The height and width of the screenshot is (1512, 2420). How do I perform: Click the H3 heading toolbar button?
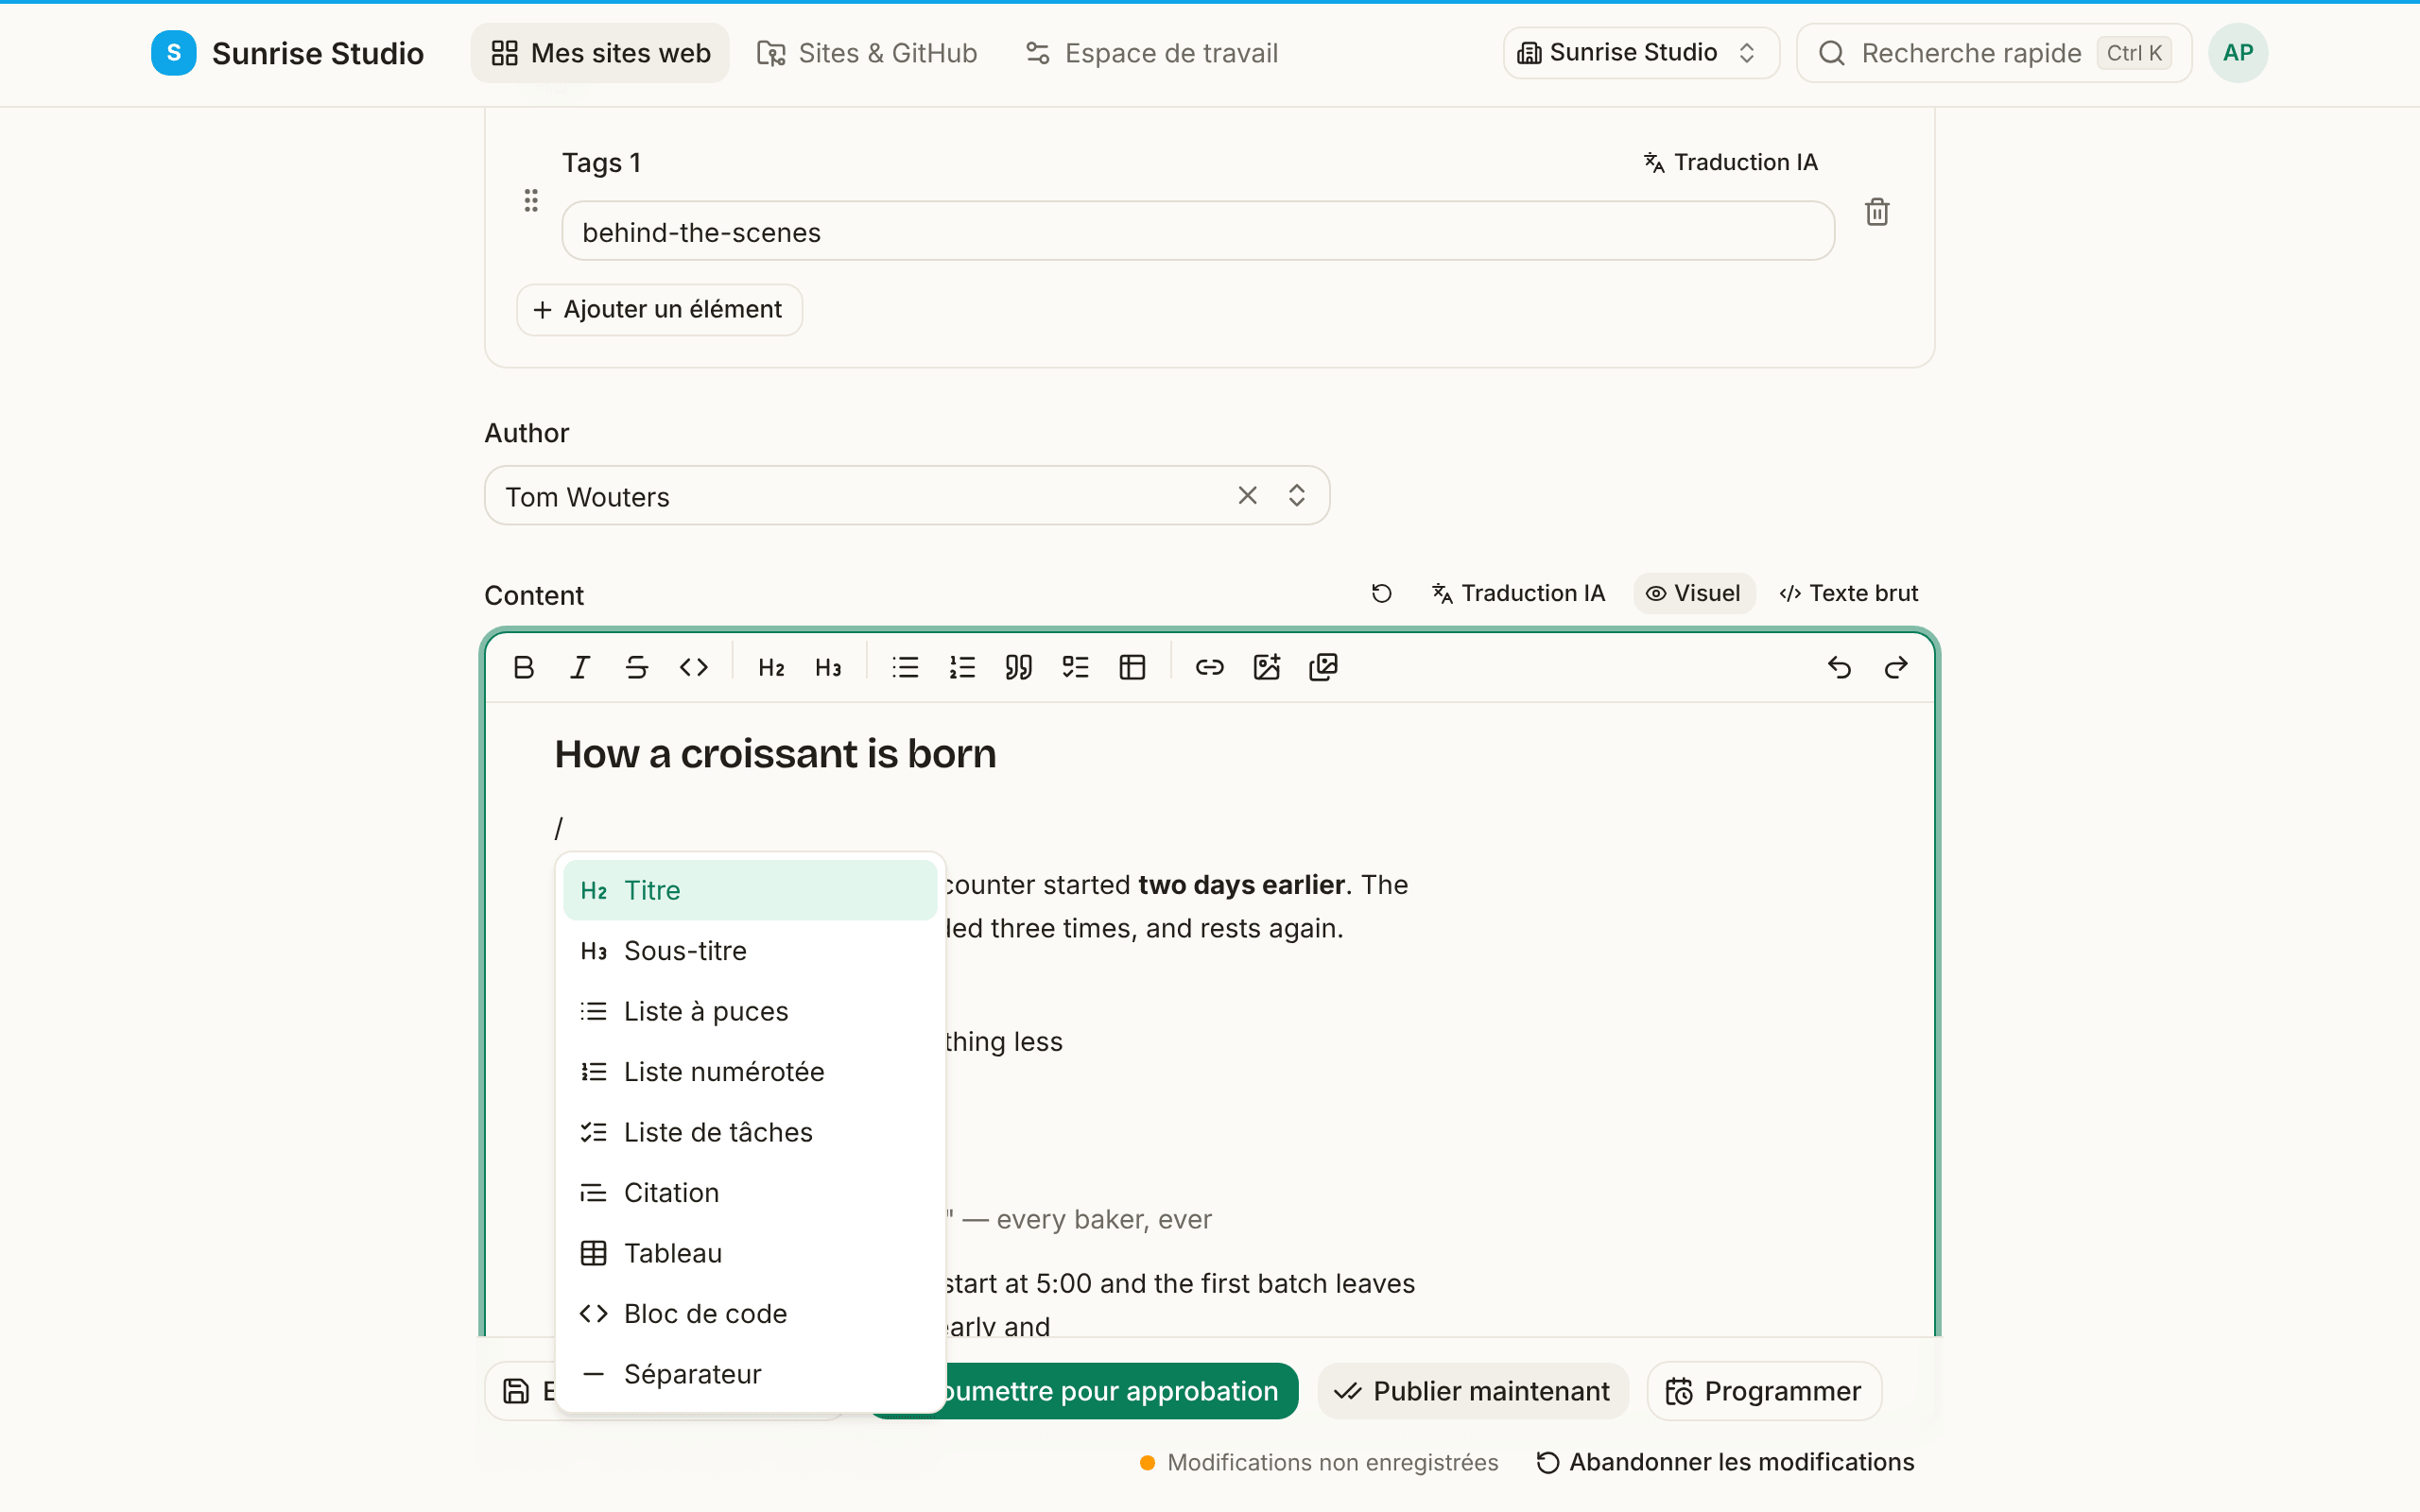(x=828, y=667)
